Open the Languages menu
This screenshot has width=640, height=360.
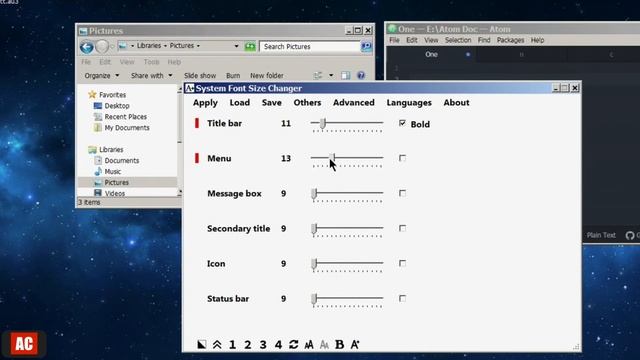click(x=409, y=103)
